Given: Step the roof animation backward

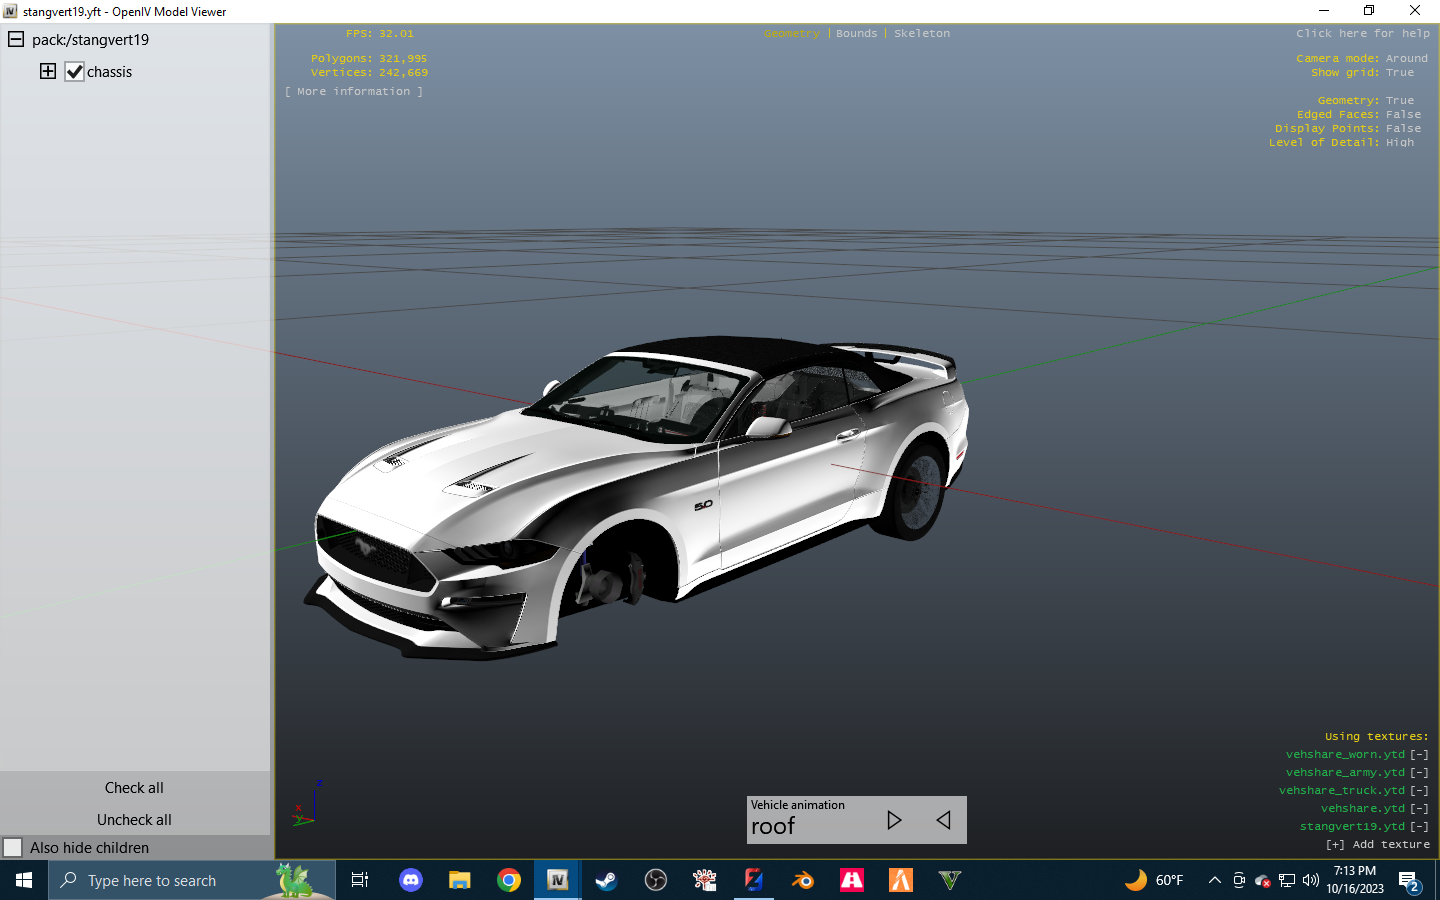Looking at the screenshot, I should (x=942, y=820).
